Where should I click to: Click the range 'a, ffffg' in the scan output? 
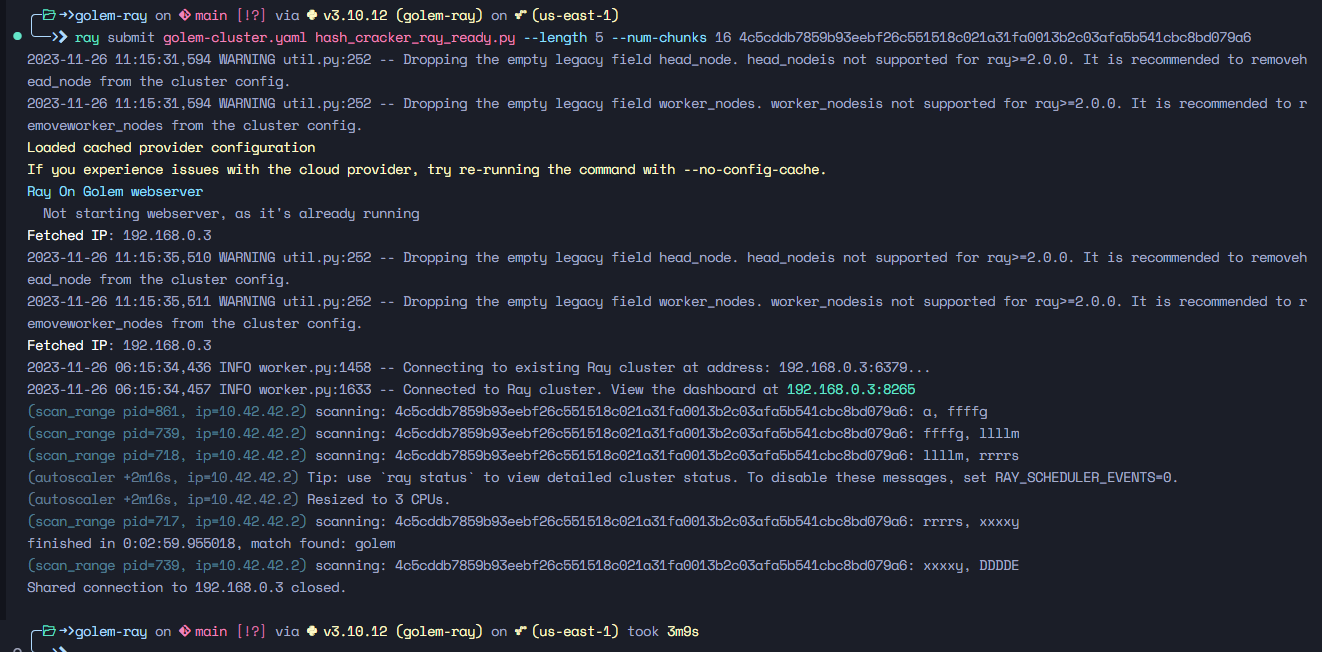coord(955,412)
